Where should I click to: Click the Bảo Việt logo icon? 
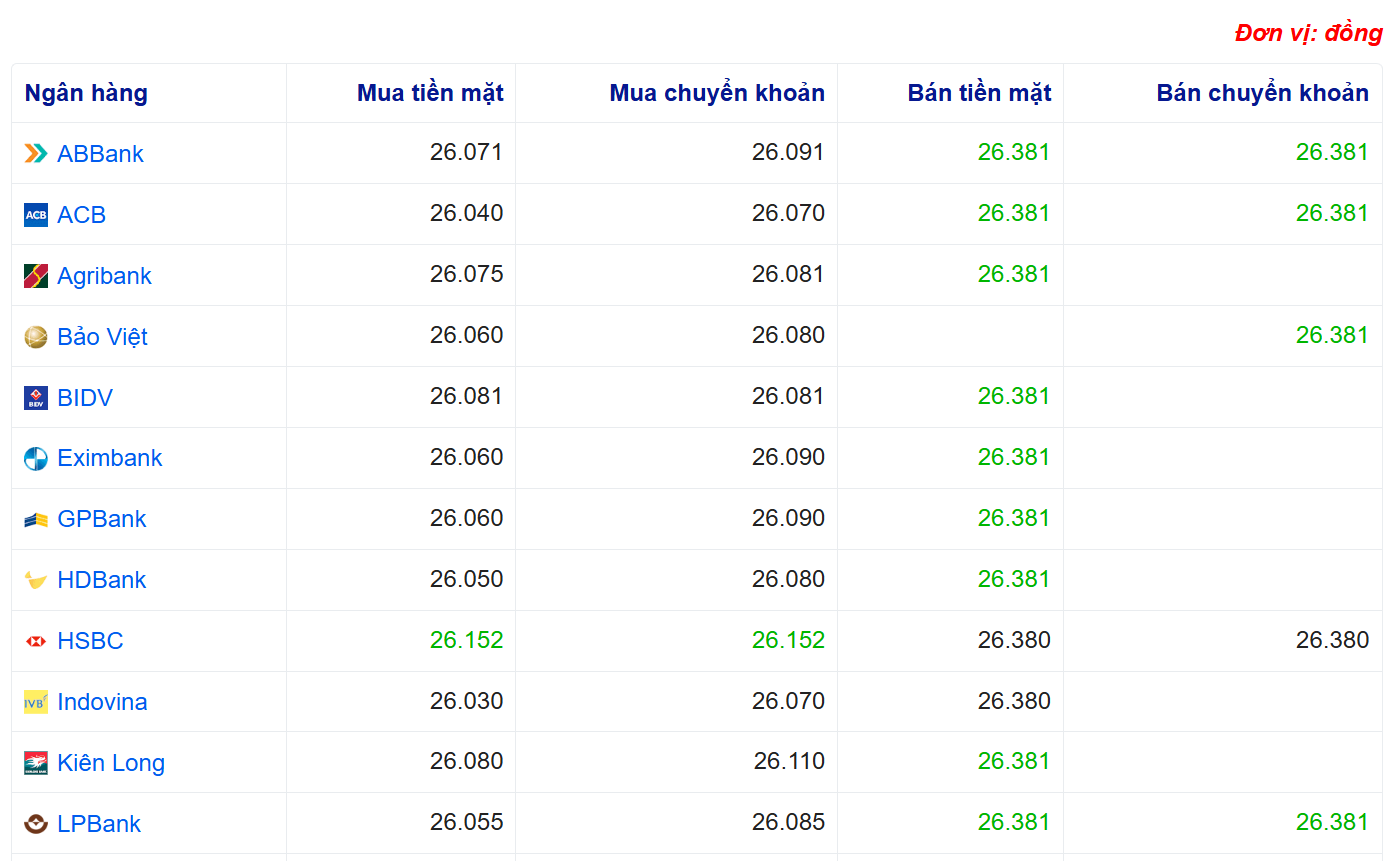pos(36,337)
